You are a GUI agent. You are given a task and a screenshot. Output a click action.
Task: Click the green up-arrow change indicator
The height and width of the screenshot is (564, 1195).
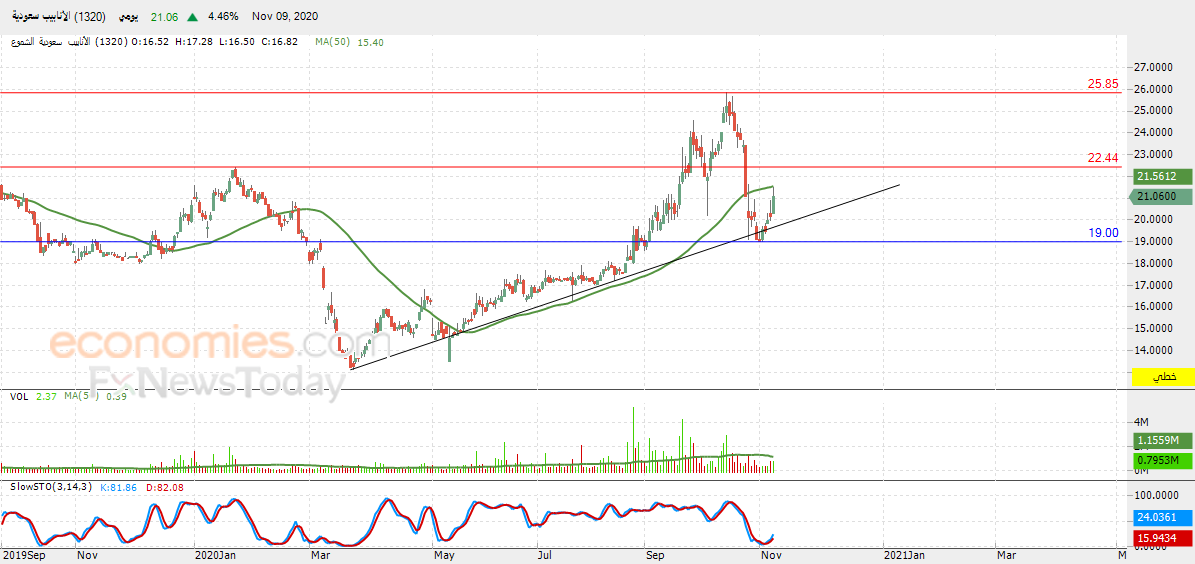pos(193,17)
